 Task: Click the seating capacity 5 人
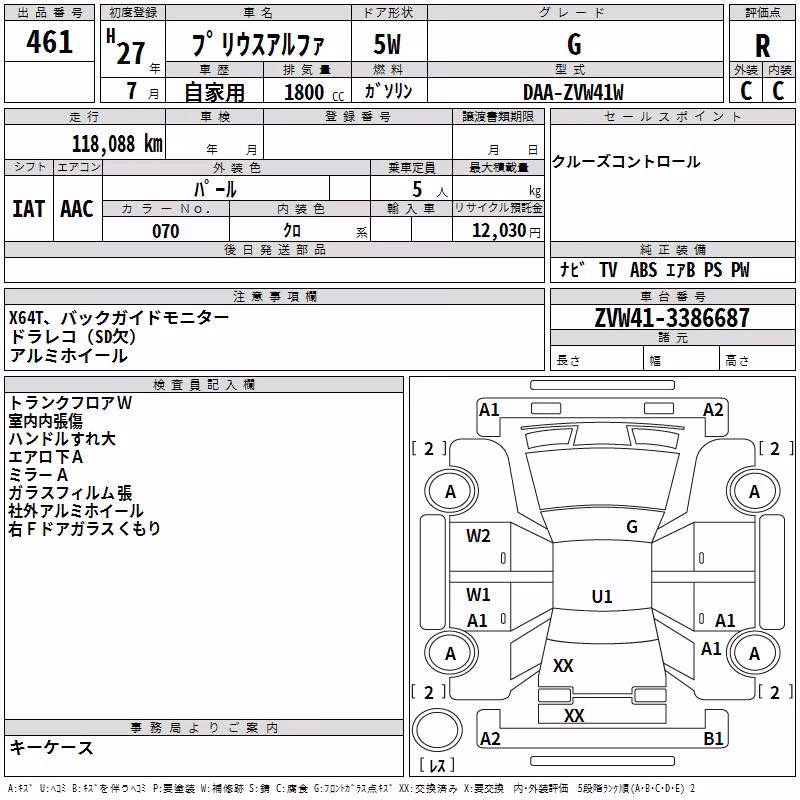[x=430, y=190]
